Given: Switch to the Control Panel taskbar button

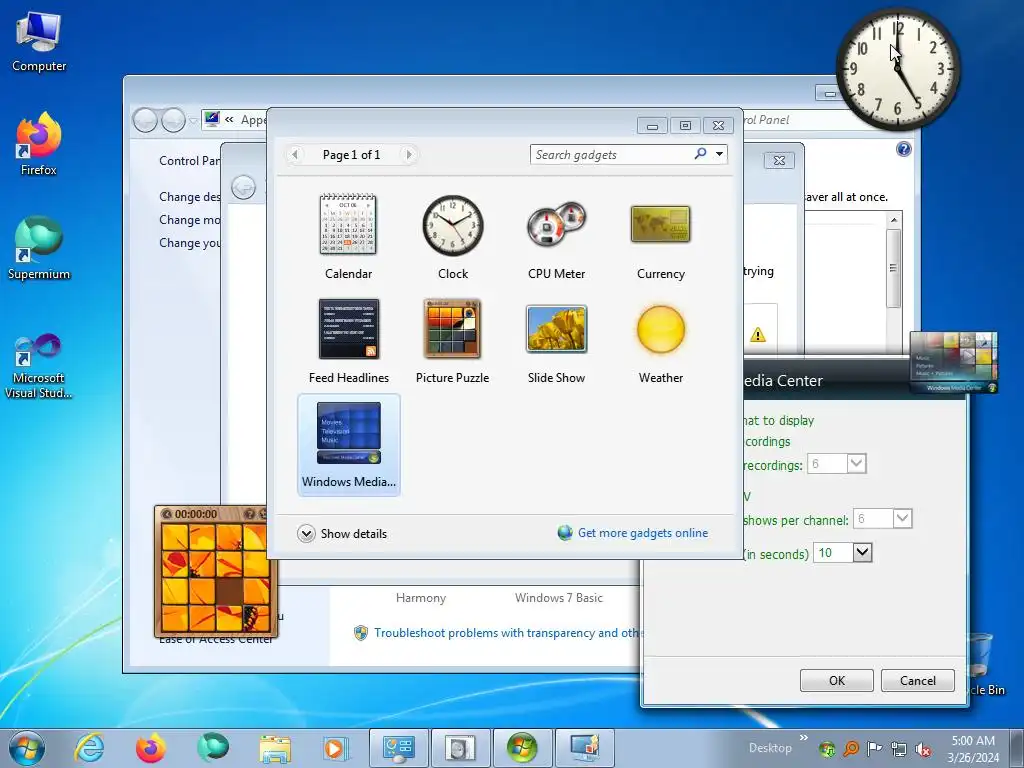Looking at the screenshot, I should coord(399,748).
